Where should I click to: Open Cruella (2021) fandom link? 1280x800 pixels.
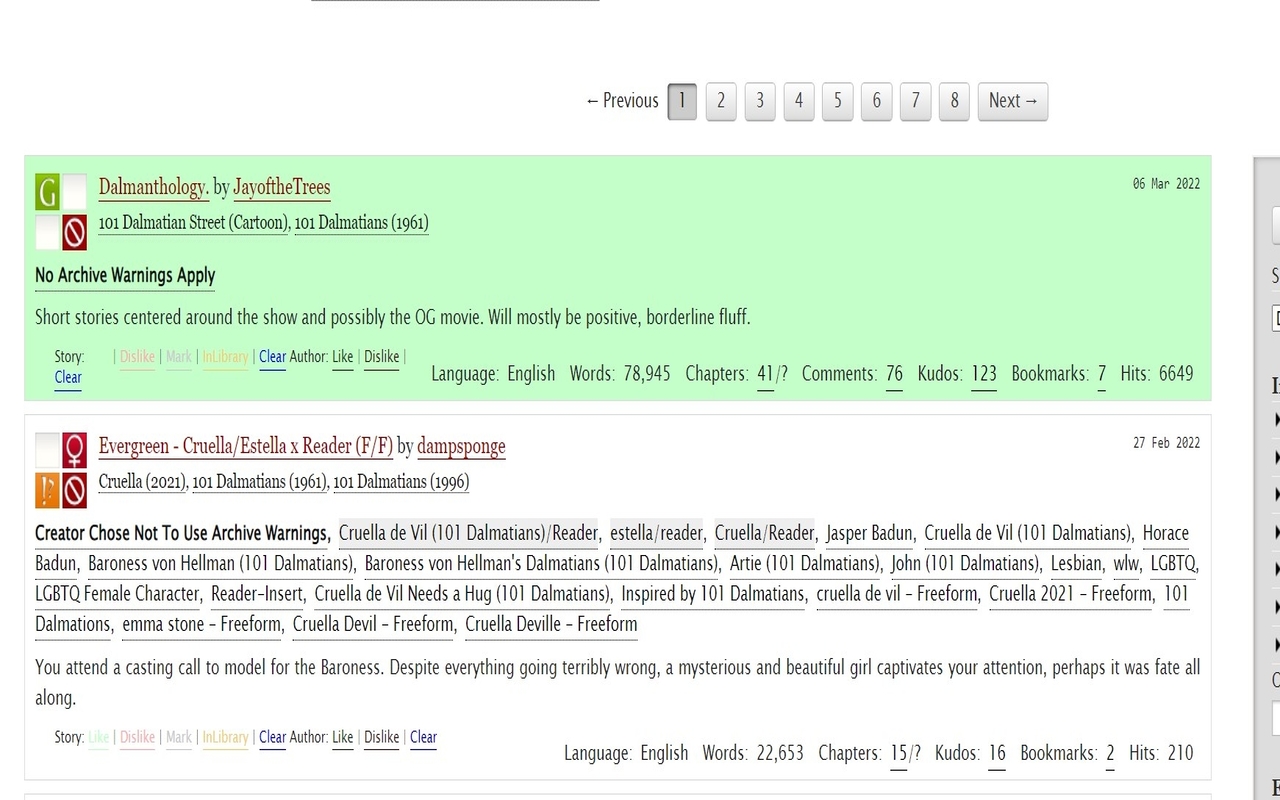tap(143, 482)
